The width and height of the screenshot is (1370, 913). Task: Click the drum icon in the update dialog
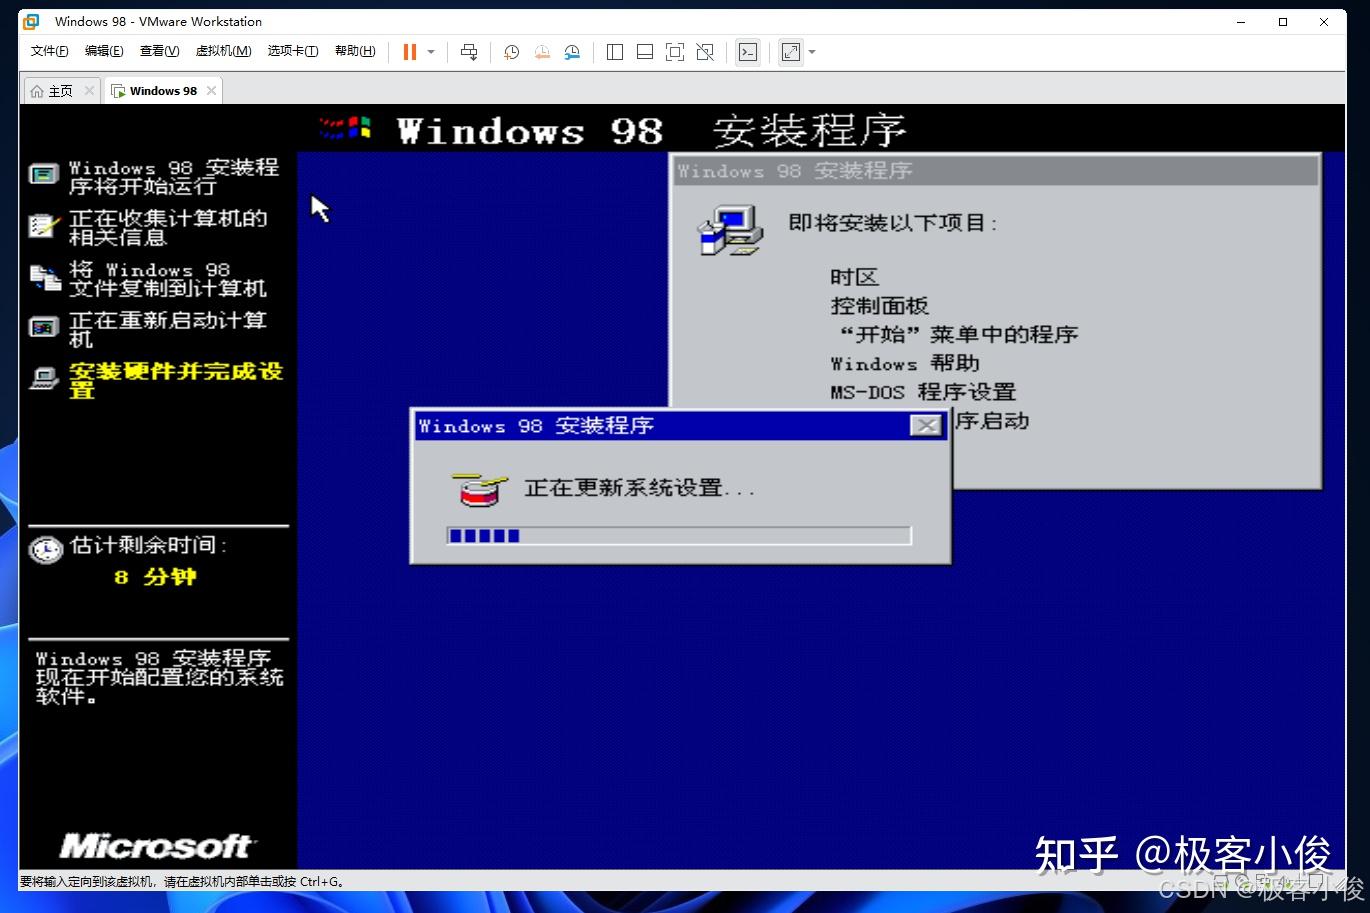[480, 489]
